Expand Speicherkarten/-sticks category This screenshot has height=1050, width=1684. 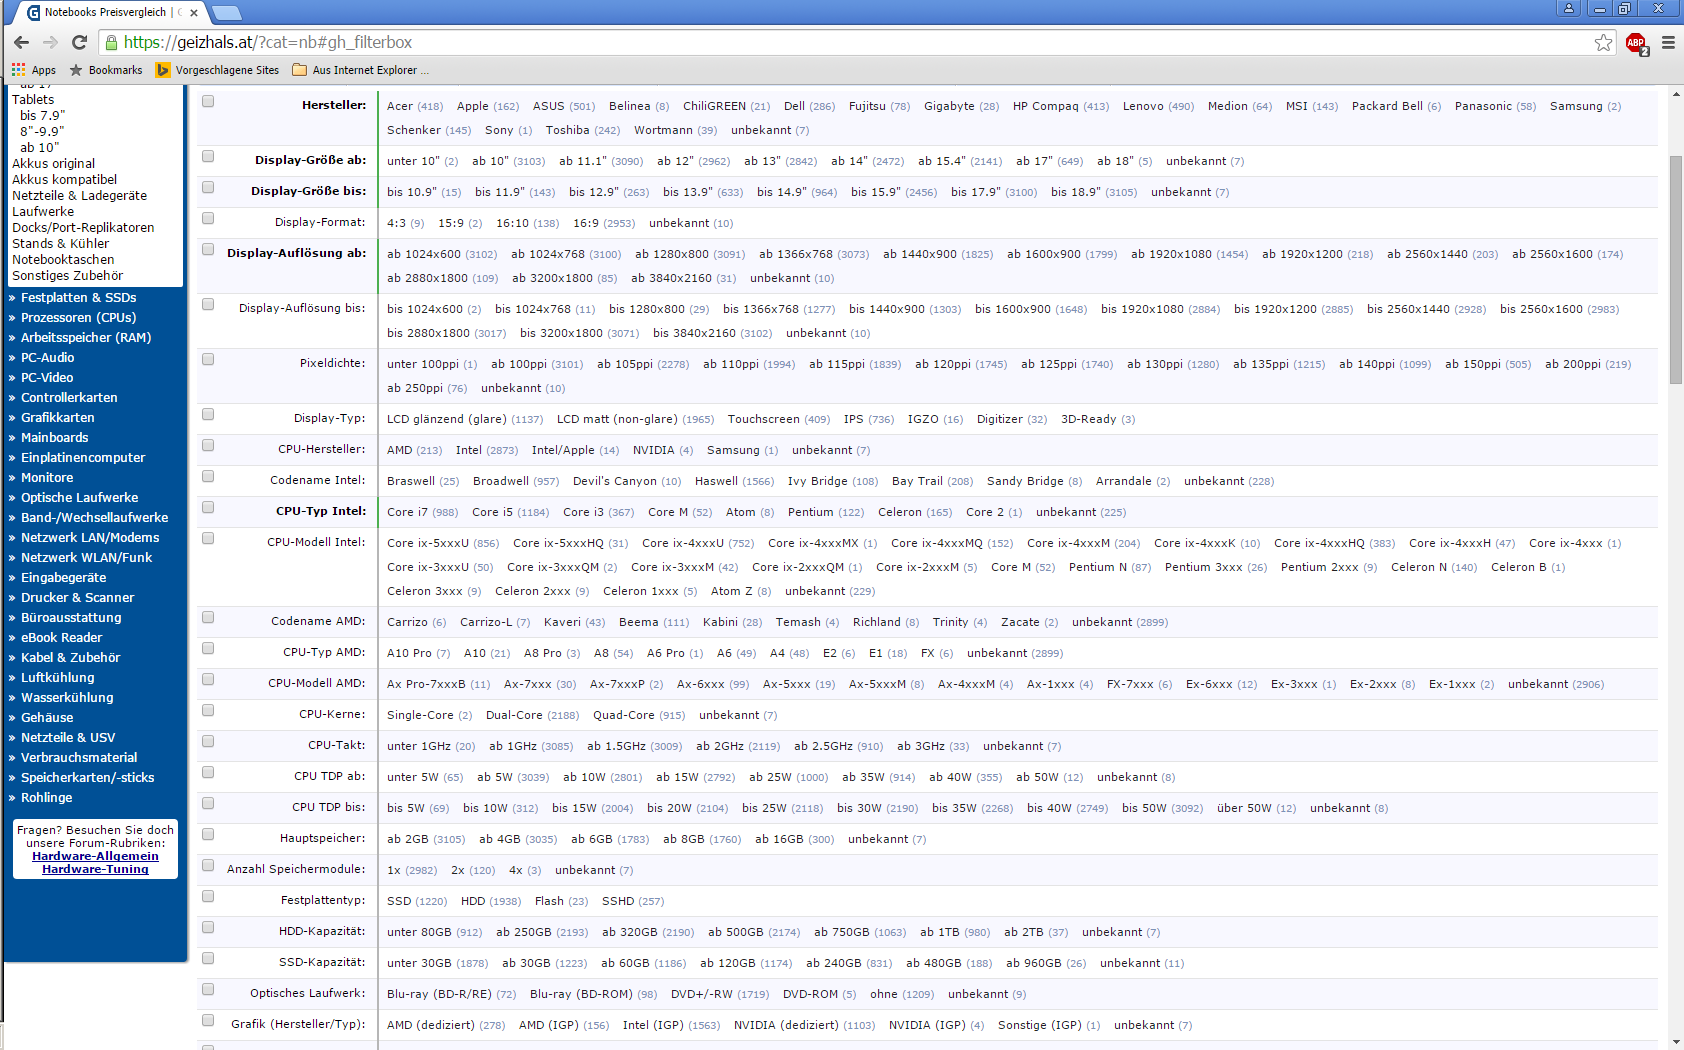87,777
